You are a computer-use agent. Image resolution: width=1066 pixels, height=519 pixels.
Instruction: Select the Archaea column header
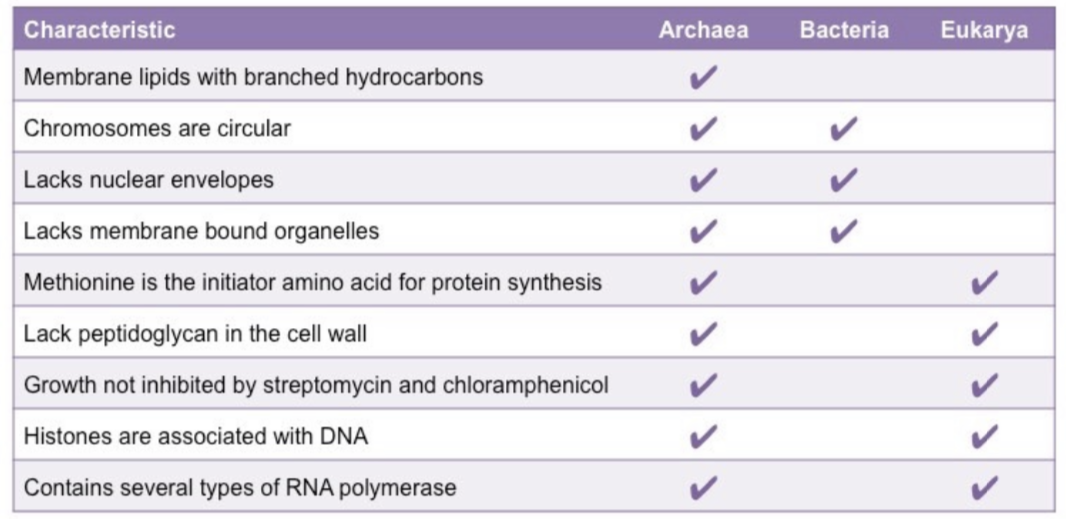(703, 30)
